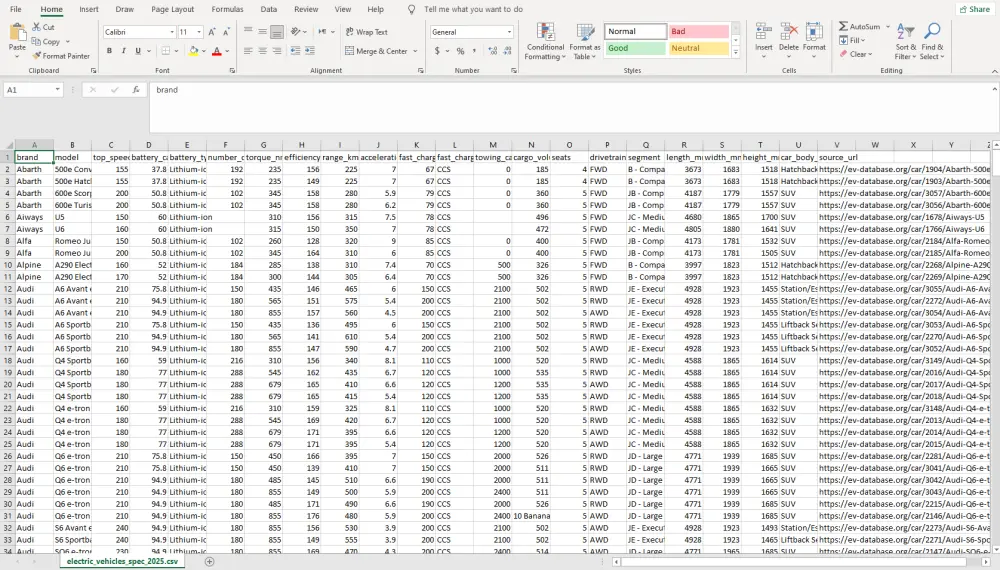Select the column A header
This screenshot has height=570, width=1000.
[34, 145]
